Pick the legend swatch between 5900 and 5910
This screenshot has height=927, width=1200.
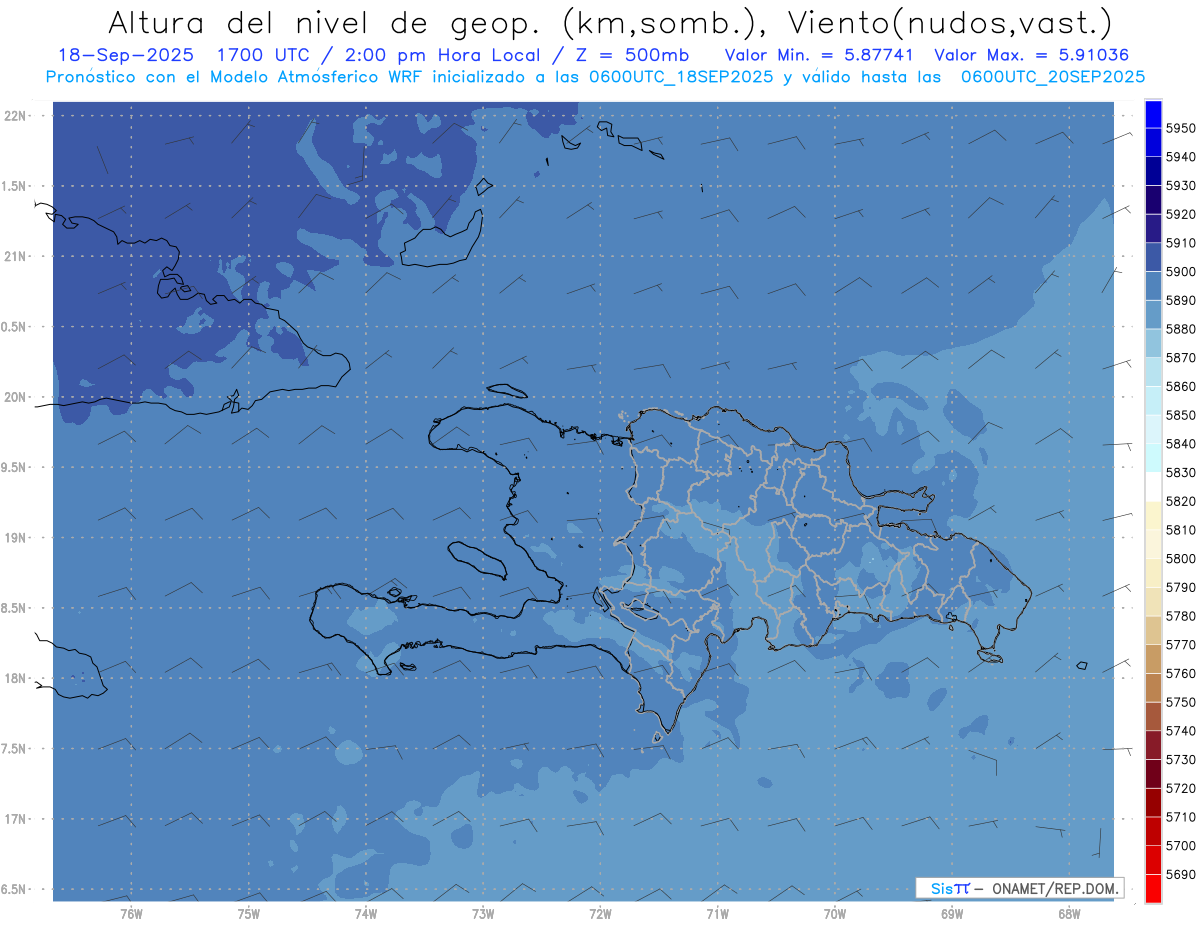[1153, 257]
